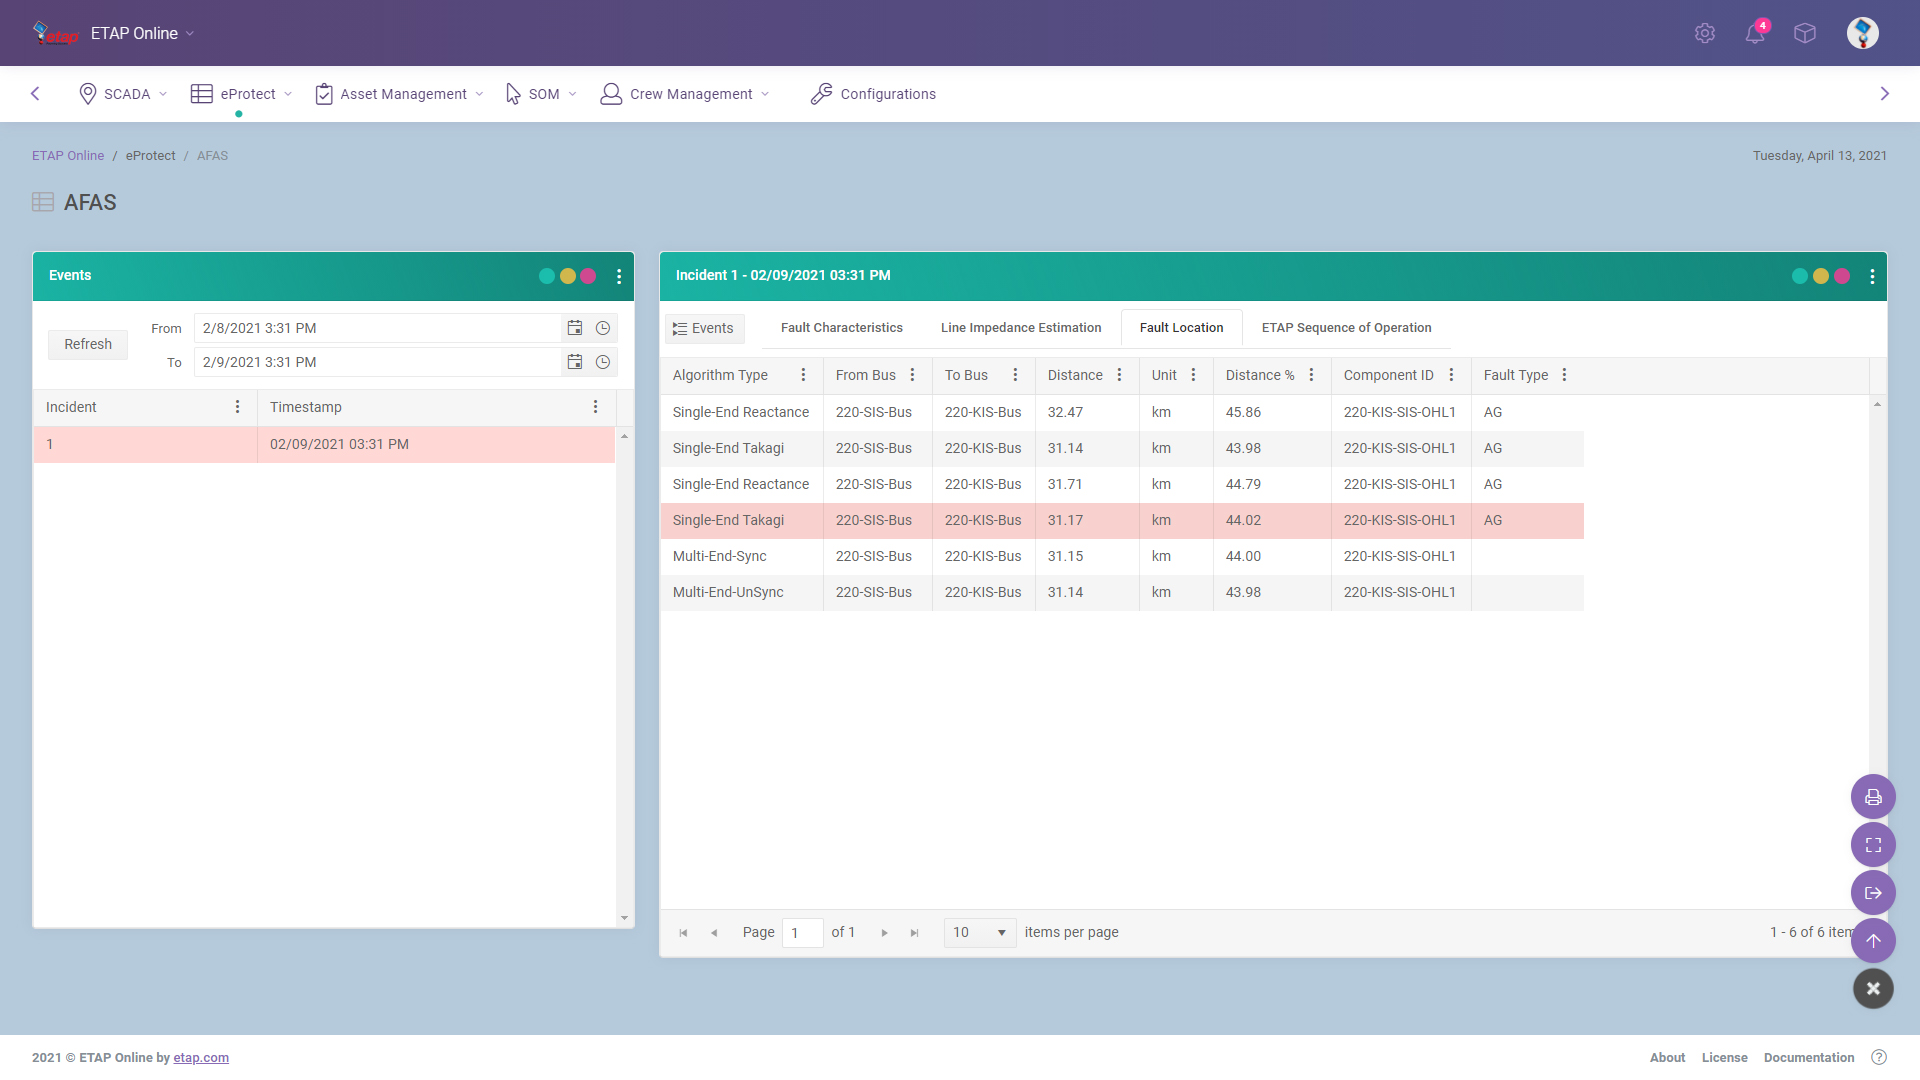Click the export icon below the fullscreen icon
The height and width of the screenshot is (1080, 1920).
coord(1874,892)
